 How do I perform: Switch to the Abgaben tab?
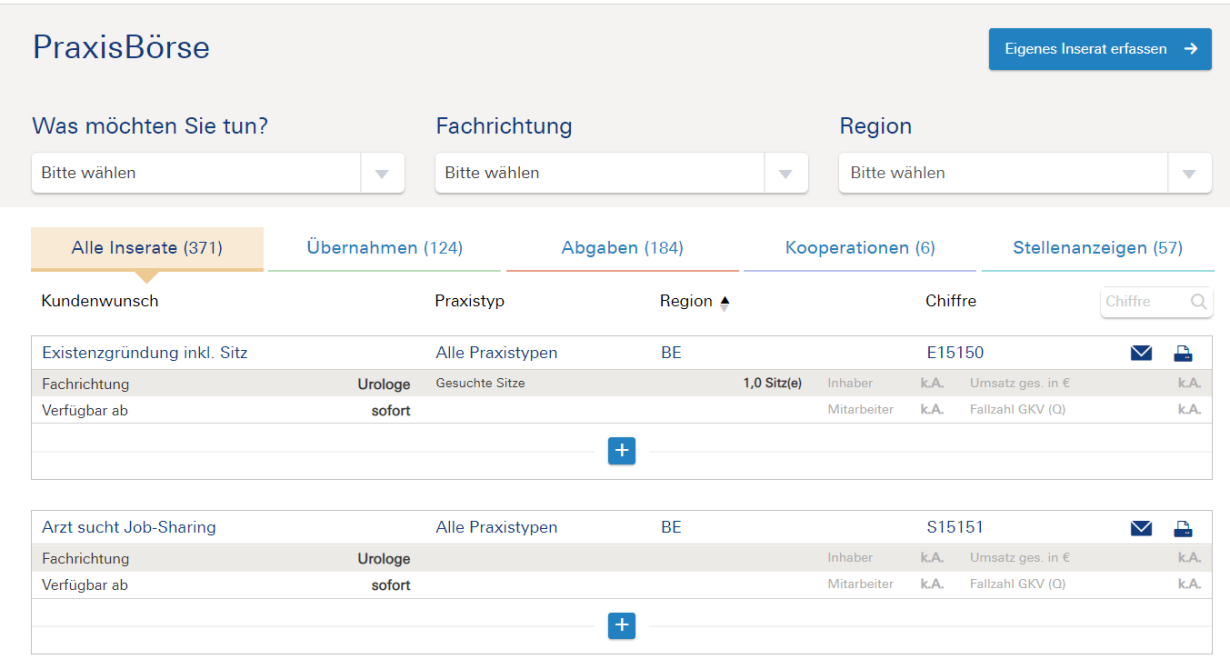click(622, 248)
